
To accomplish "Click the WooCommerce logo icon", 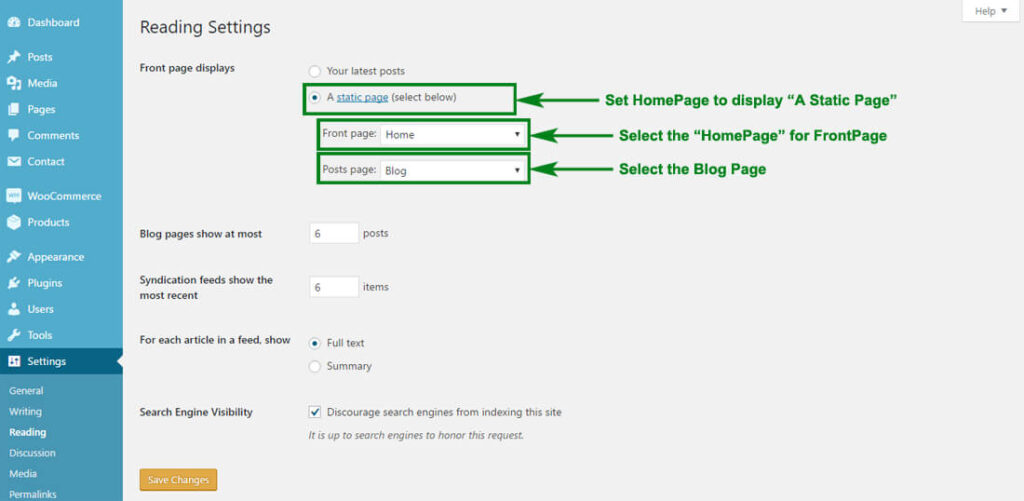I will pyautogui.click(x=14, y=196).
